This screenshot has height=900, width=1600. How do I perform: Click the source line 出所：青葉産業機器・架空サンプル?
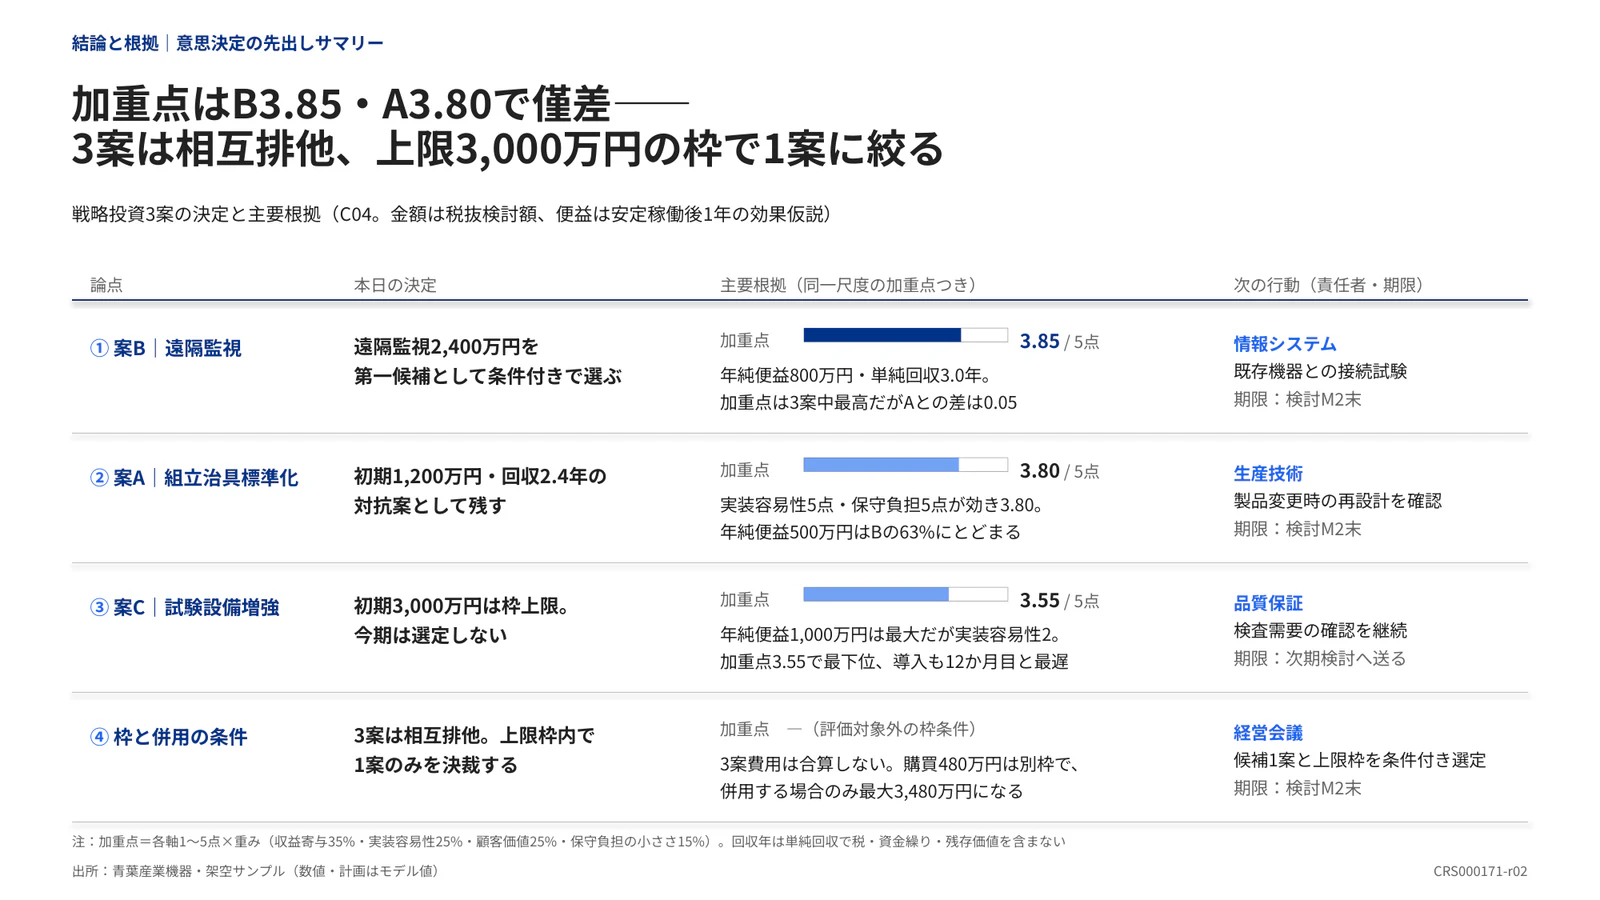click(x=258, y=871)
